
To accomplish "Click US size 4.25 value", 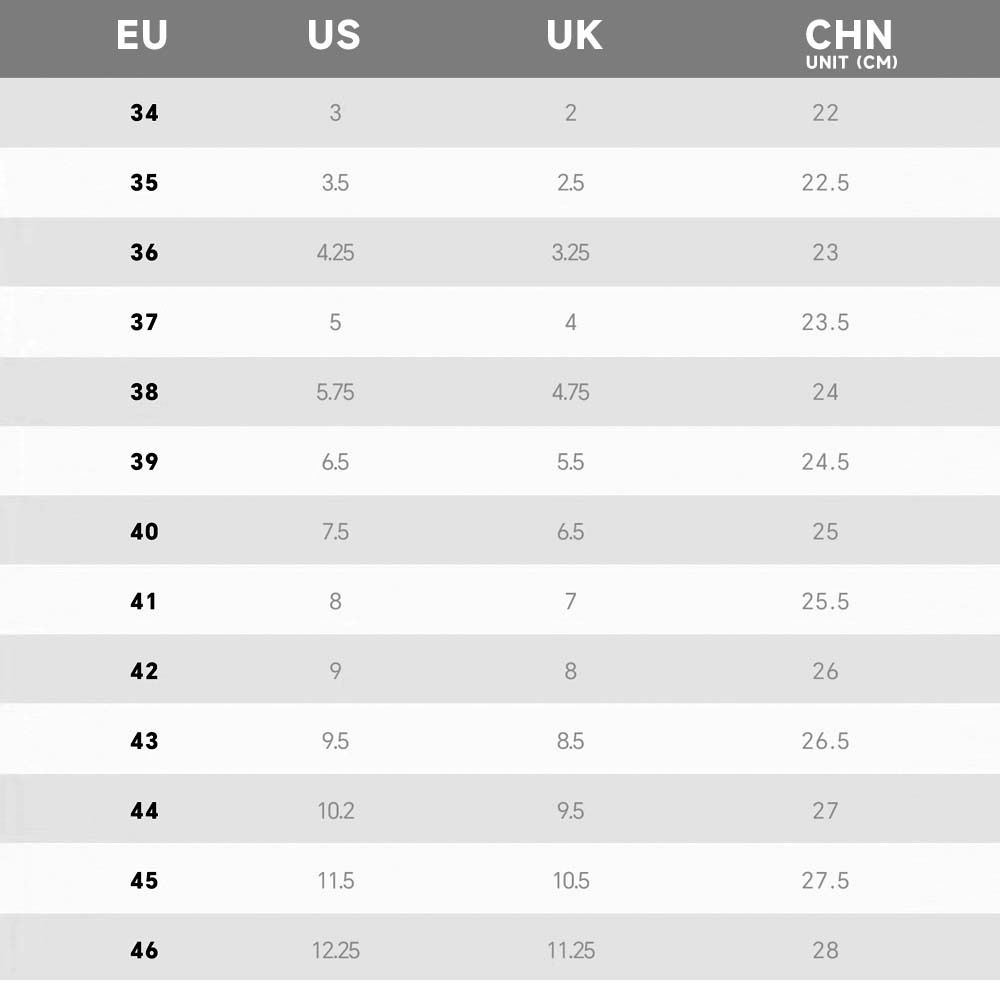I will tap(335, 253).
